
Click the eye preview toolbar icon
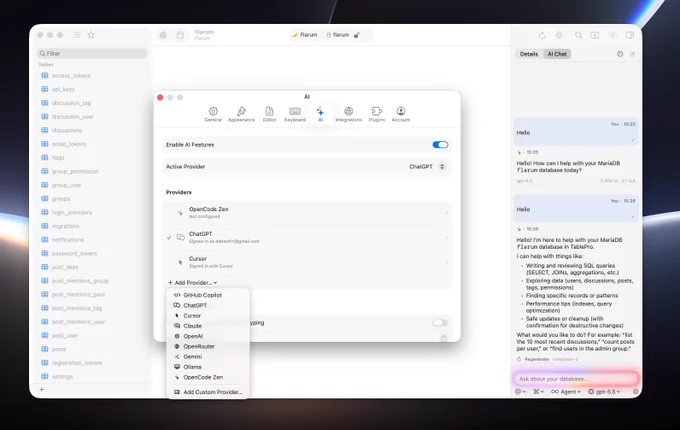point(612,36)
